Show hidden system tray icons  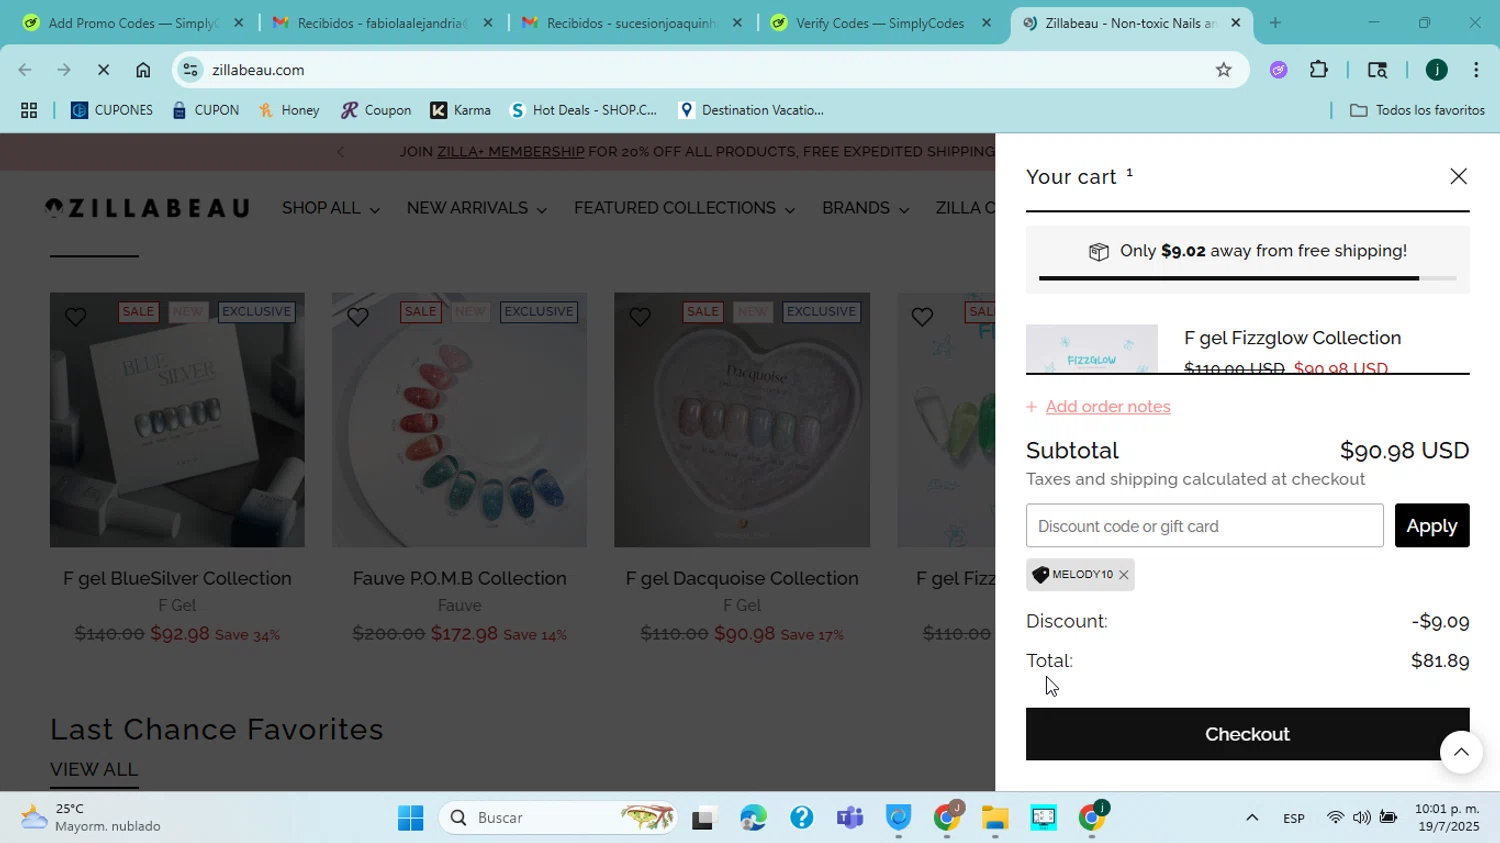tap(1251, 818)
